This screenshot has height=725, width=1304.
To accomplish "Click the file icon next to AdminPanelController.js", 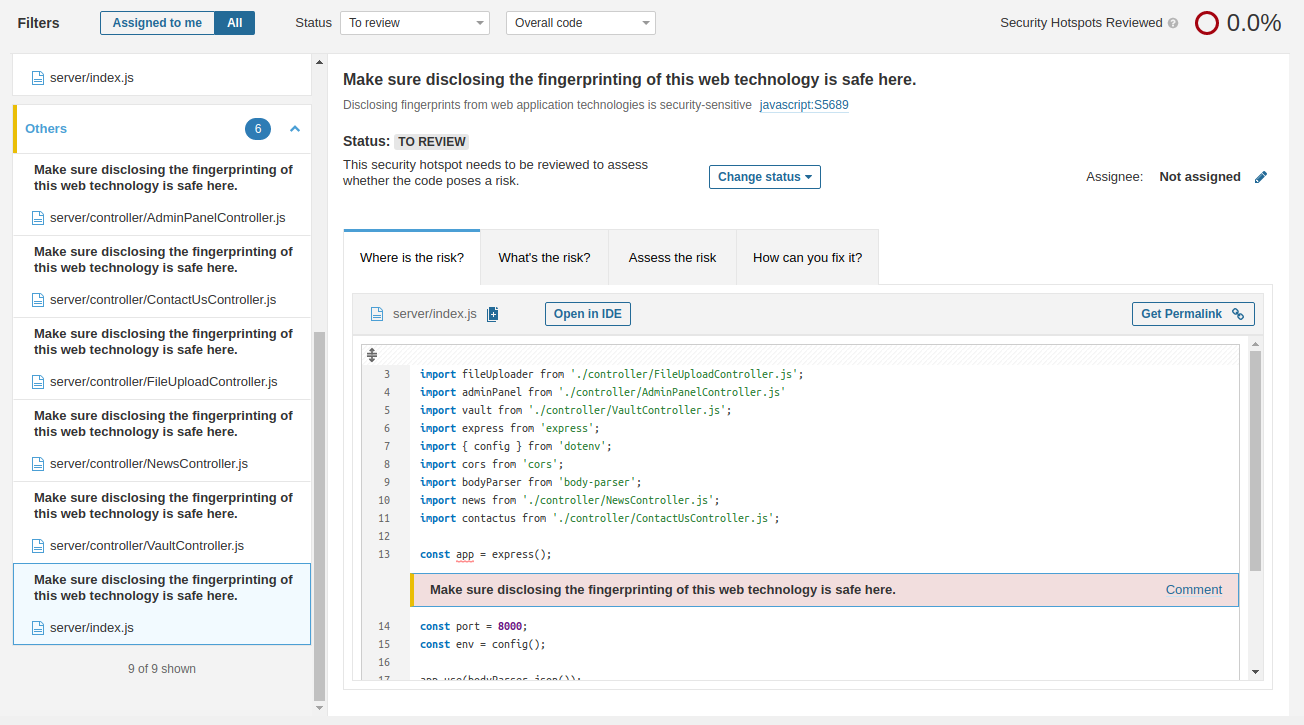I will [x=37, y=217].
